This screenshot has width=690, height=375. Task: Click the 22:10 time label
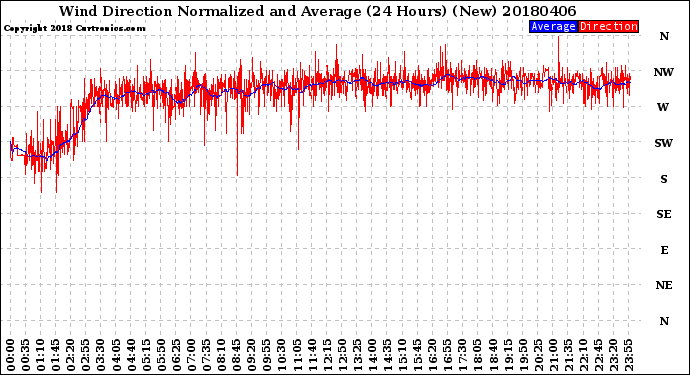pos(584,355)
